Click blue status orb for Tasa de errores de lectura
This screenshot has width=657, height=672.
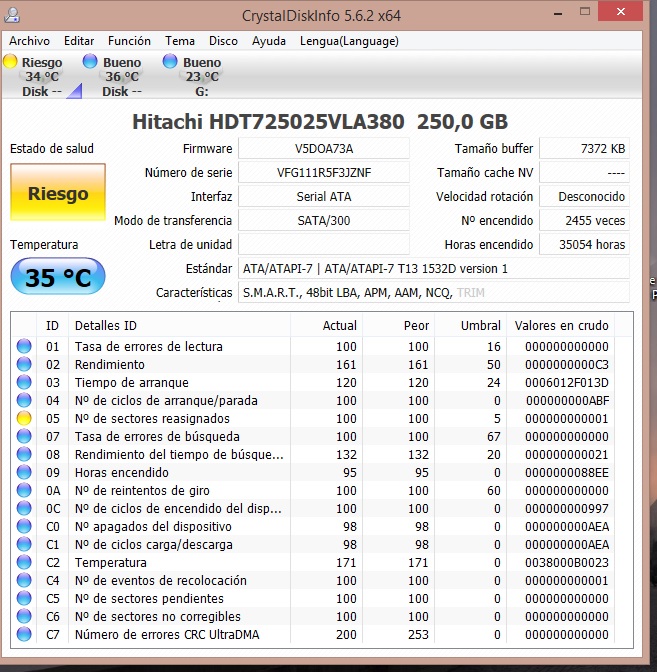pos(24,347)
